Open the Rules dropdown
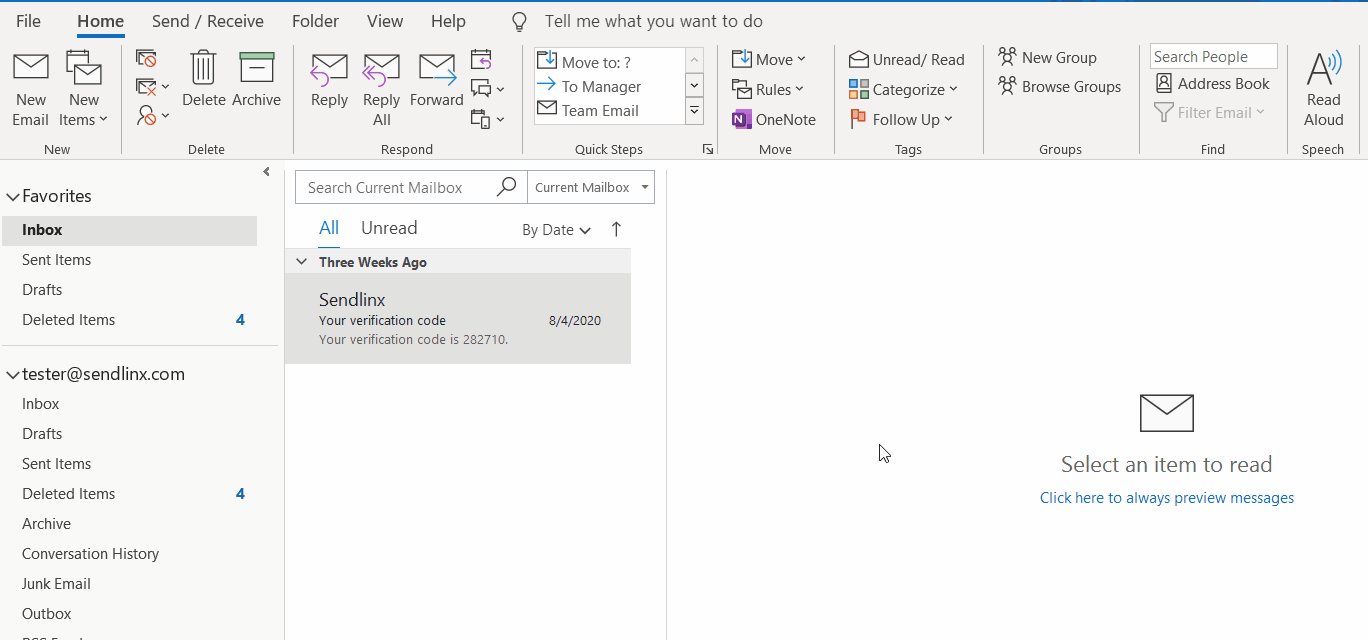Viewport: 1368px width, 640px height. pyautogui.click(x=768, y=89)
